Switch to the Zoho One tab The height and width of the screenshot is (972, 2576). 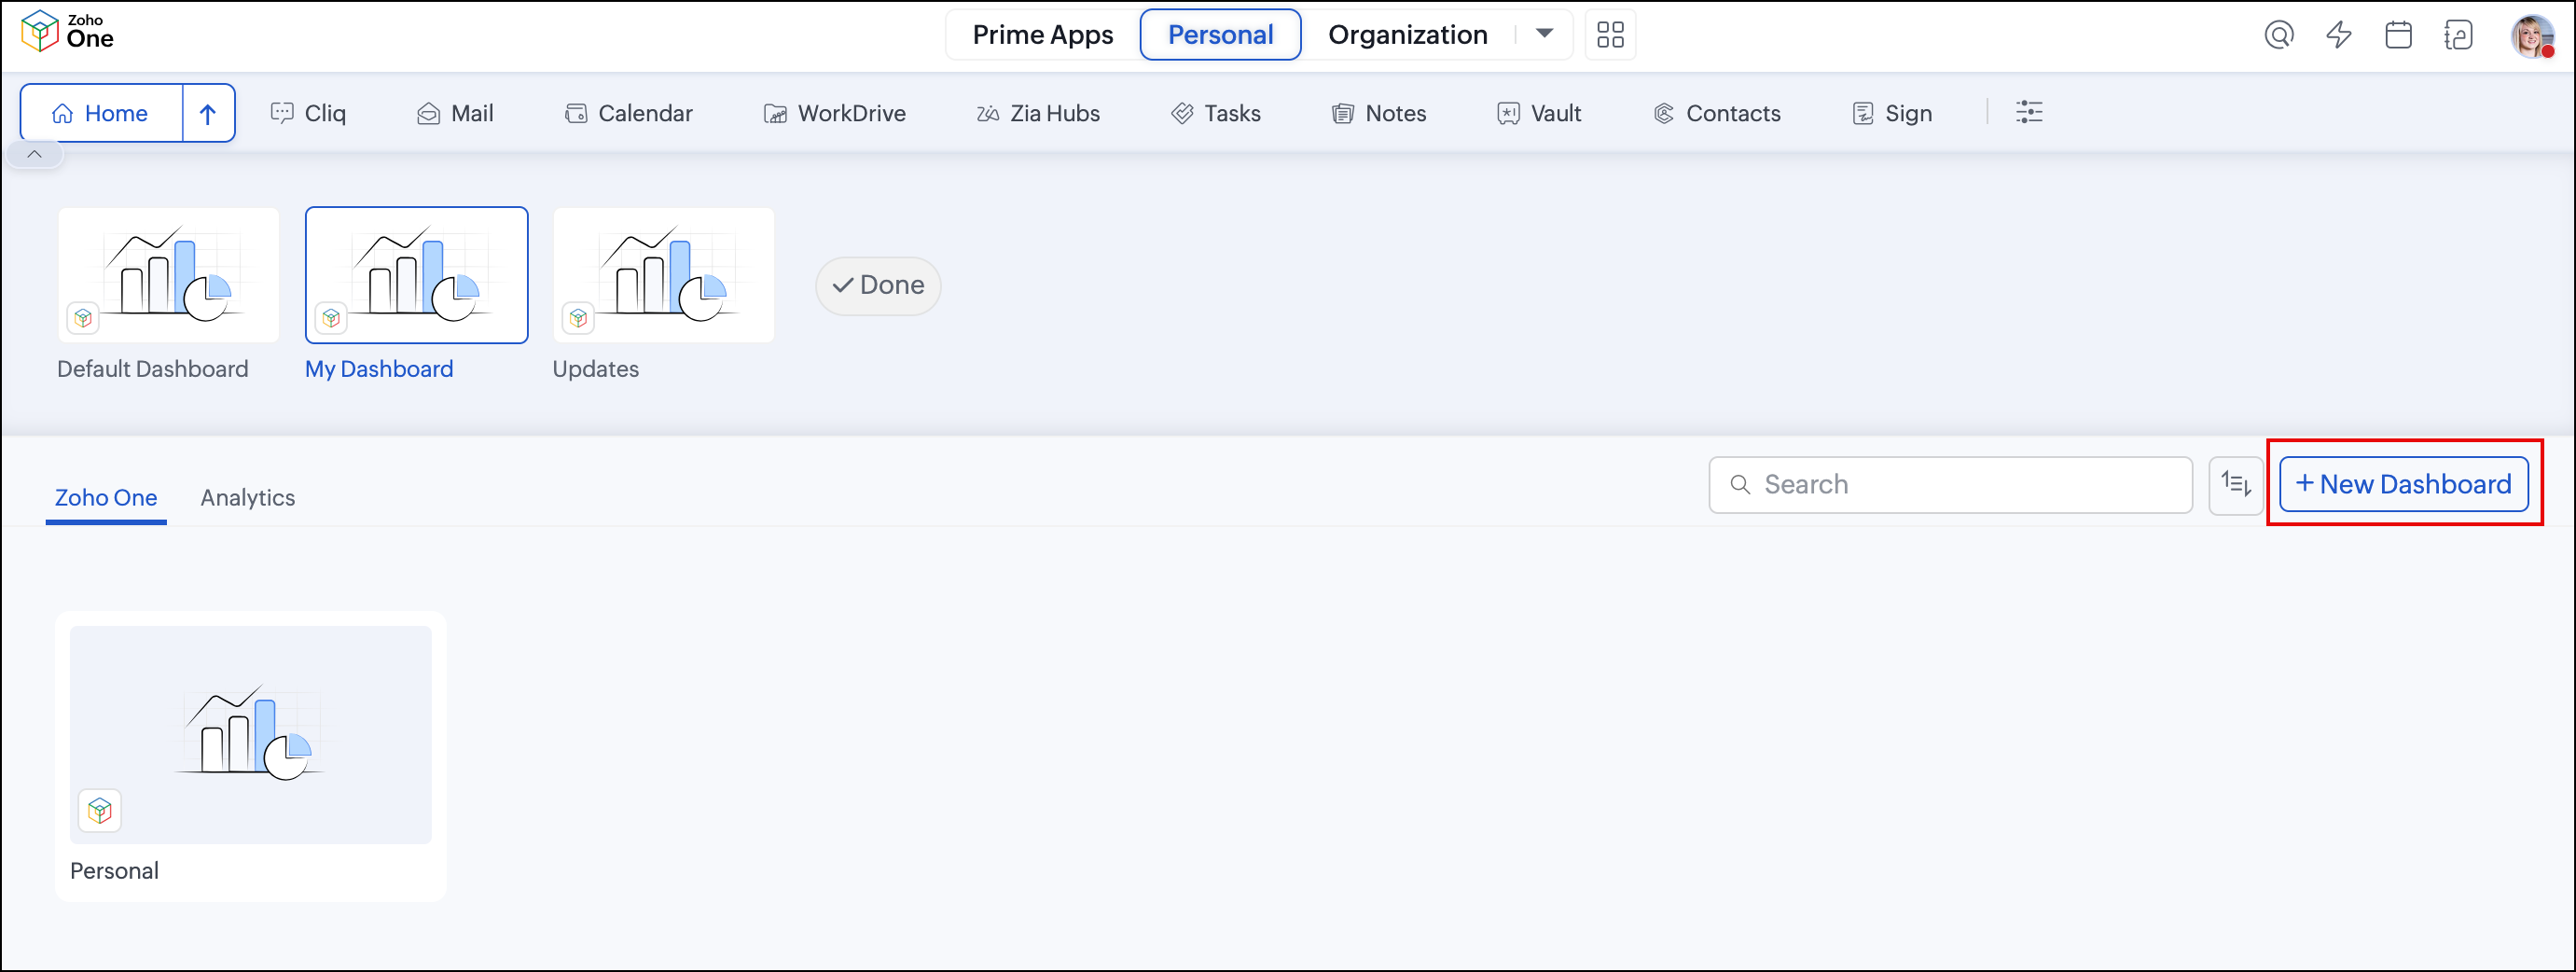tap(106, 497)
